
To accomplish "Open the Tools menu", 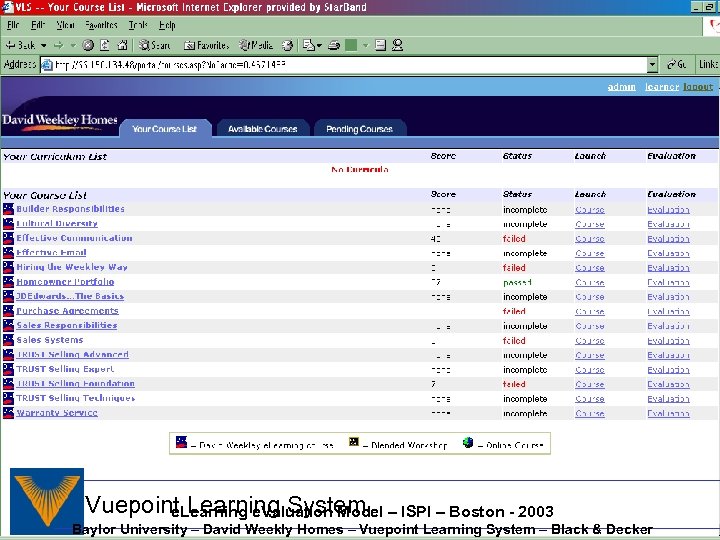I will point(138,25).
